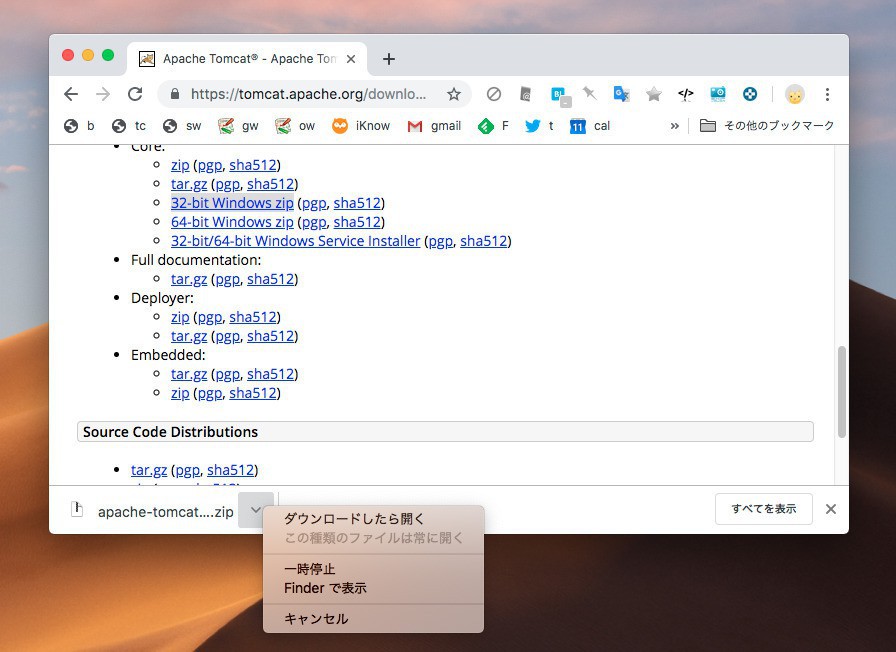Open the Chrome three-dot menu
This screenshot has height=652, width=896.
click(x=827, y=94)
